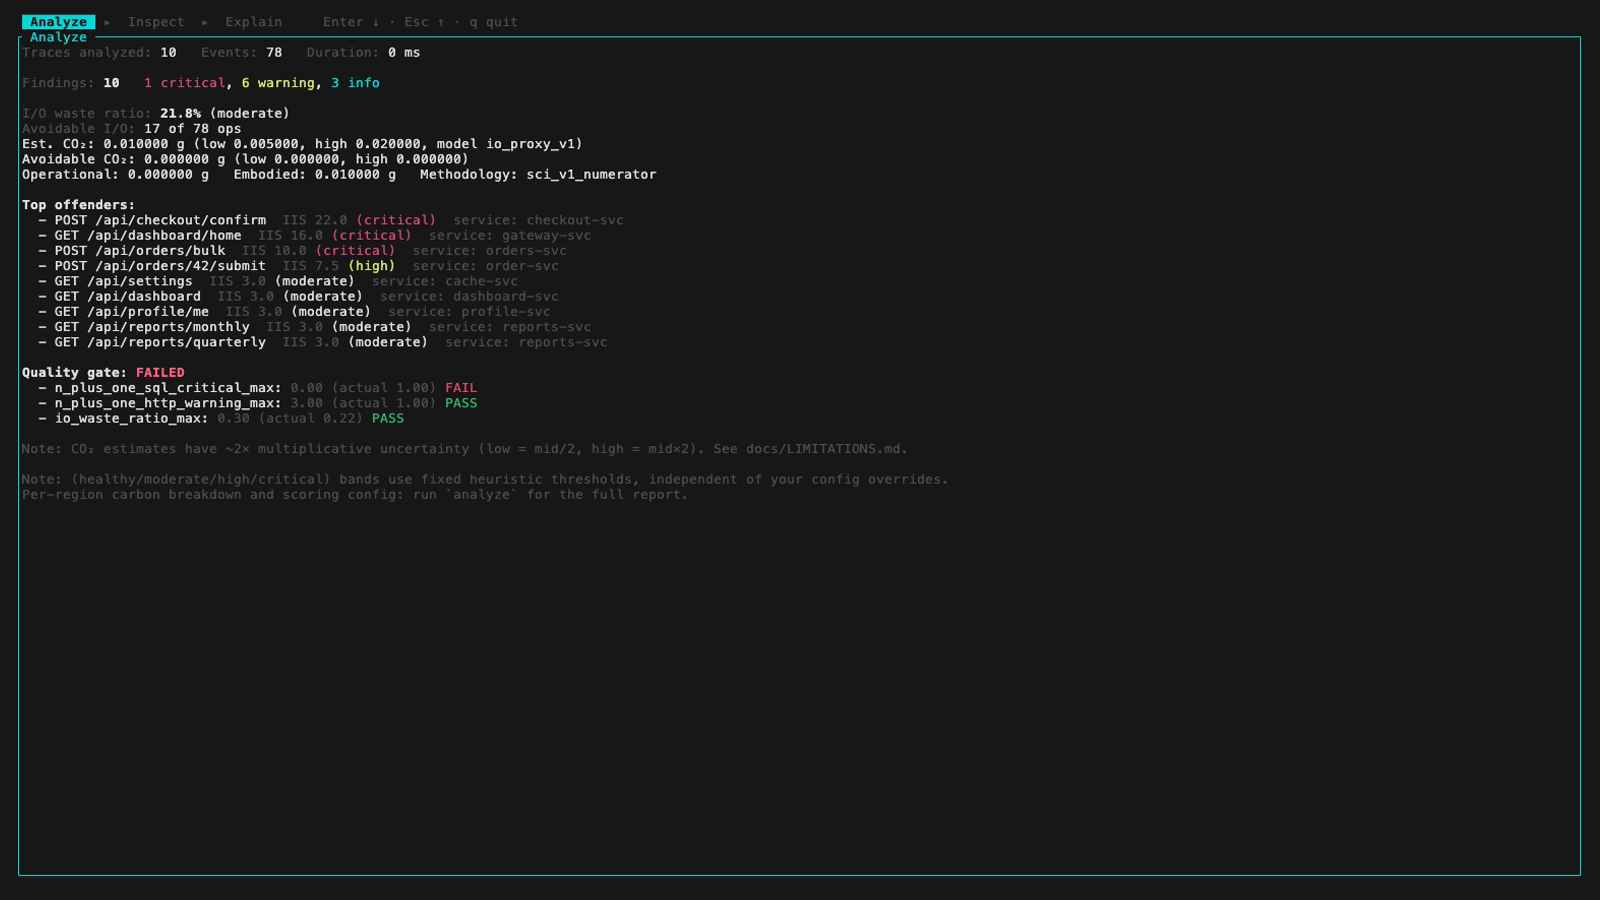The height and width of the screenshot is (900, 1600).
Task: Select the POST /api/orders/42/submit offender
Action: coord(299,266)
